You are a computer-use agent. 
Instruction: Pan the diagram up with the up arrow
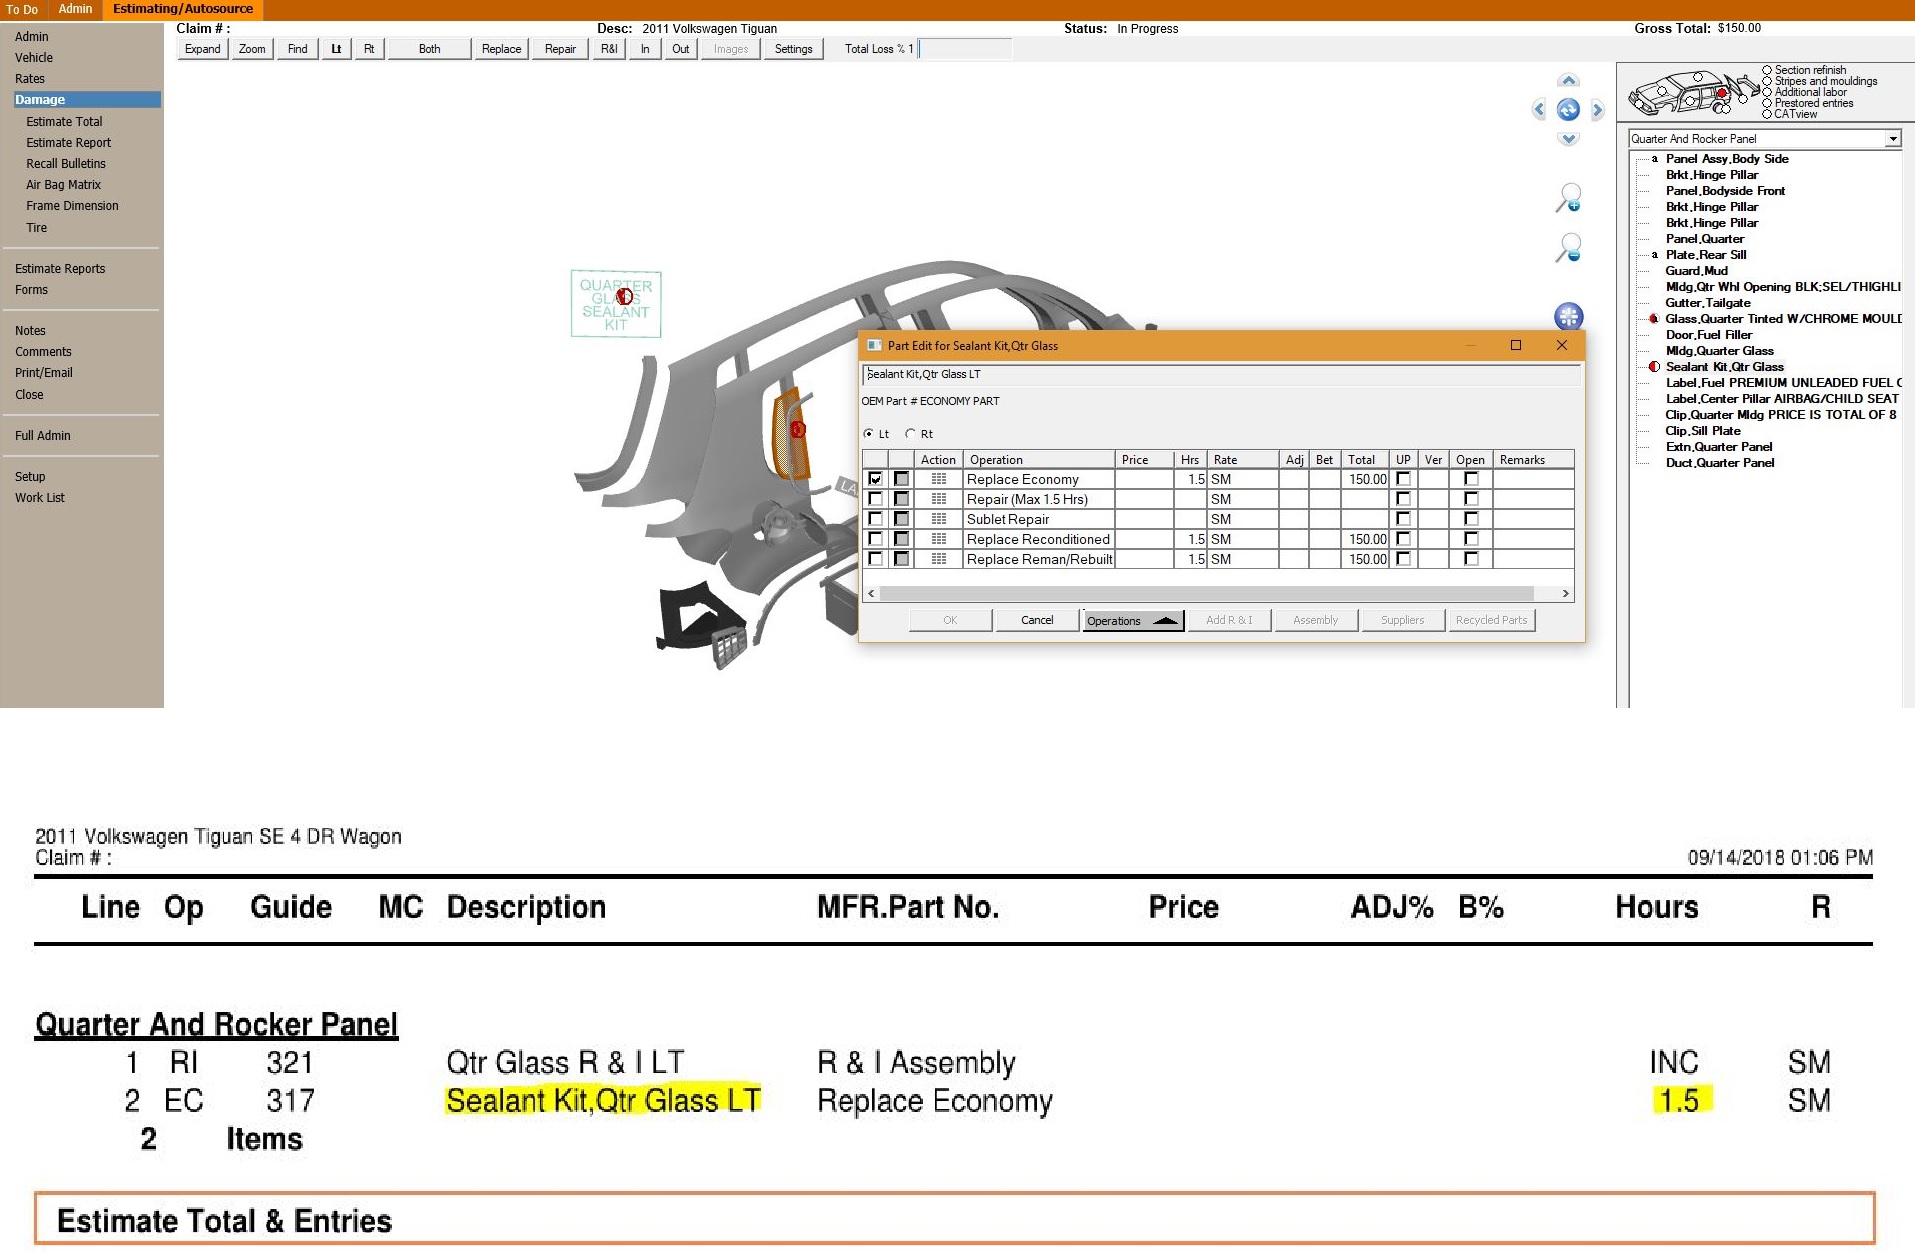point(1568,81)
